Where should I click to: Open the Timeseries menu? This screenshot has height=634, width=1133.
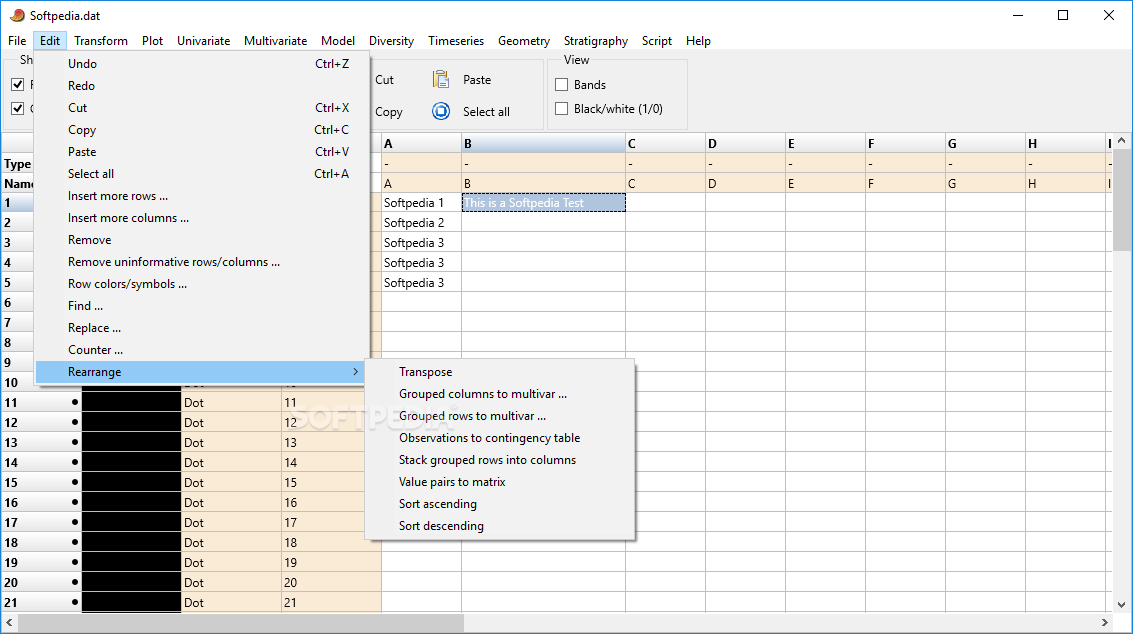pos(456,40)
